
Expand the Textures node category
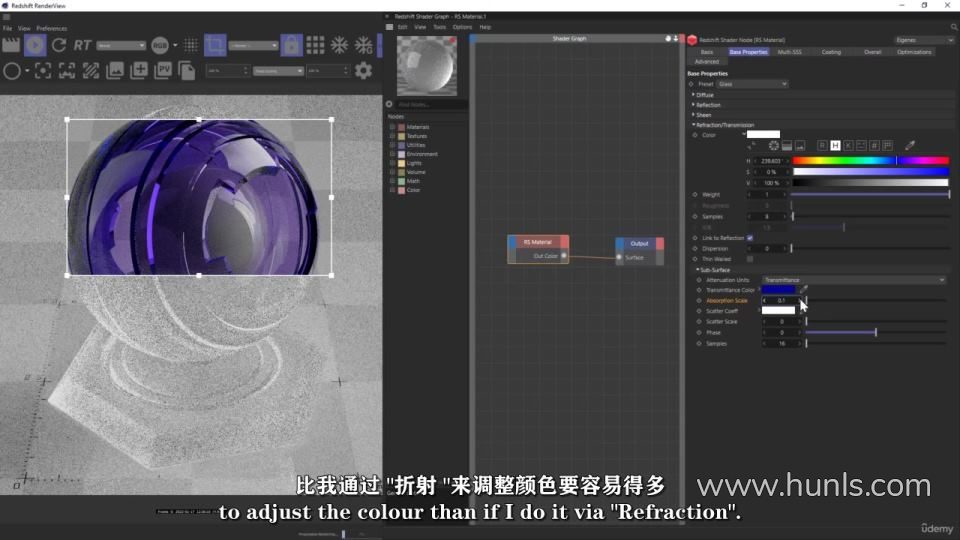pos(392,136)
